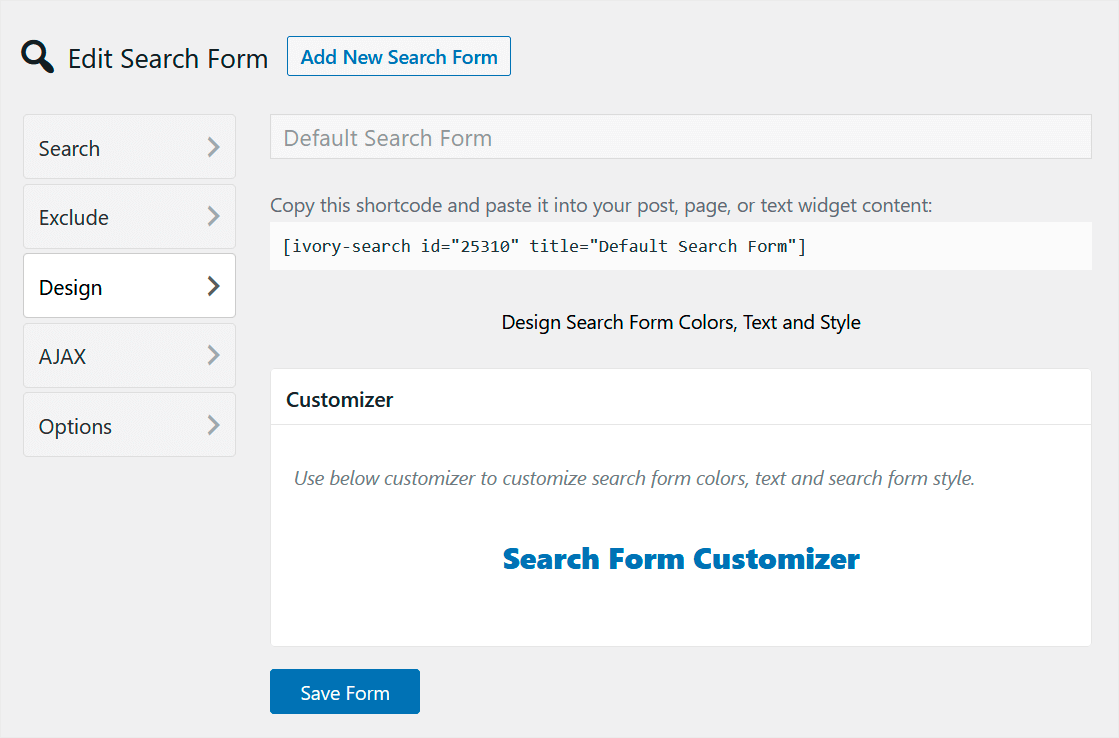Expand the Options settings chevron

click(x=214, y=424)
